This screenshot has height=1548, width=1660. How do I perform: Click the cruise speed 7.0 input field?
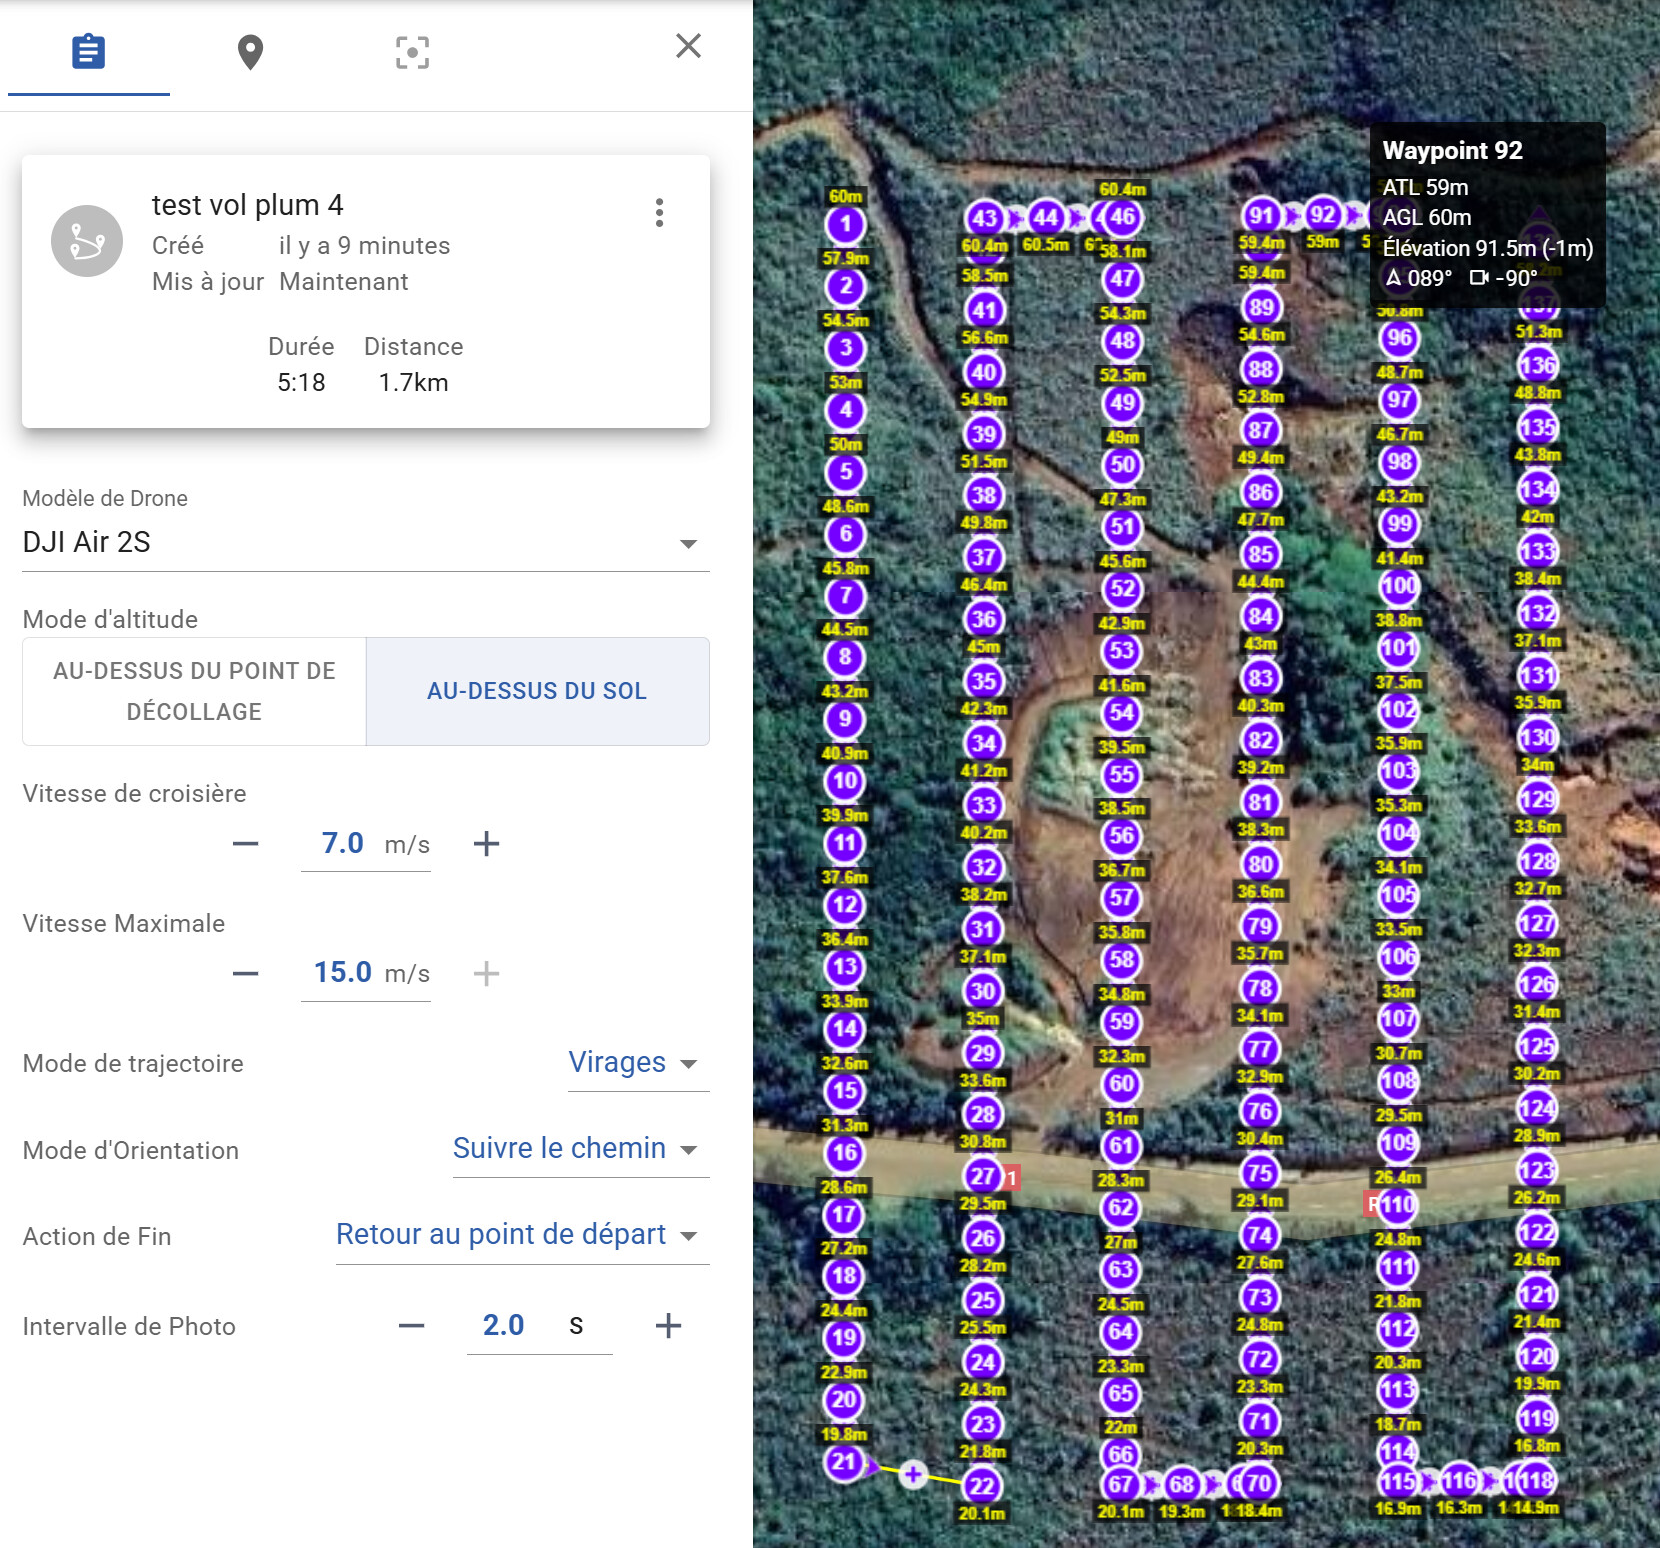tap(343, 844)
